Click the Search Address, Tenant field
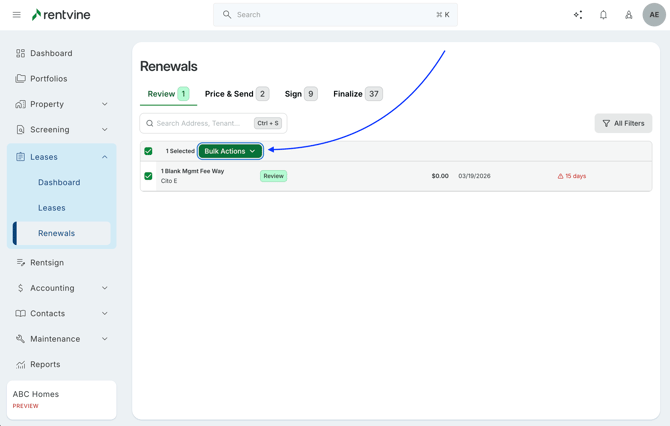This screenshot has width=670, height=426. [200, 123]
